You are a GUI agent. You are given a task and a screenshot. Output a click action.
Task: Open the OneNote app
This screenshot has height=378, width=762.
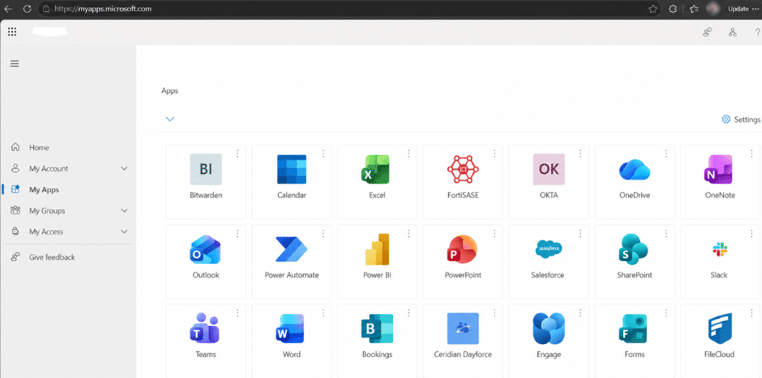720,181
